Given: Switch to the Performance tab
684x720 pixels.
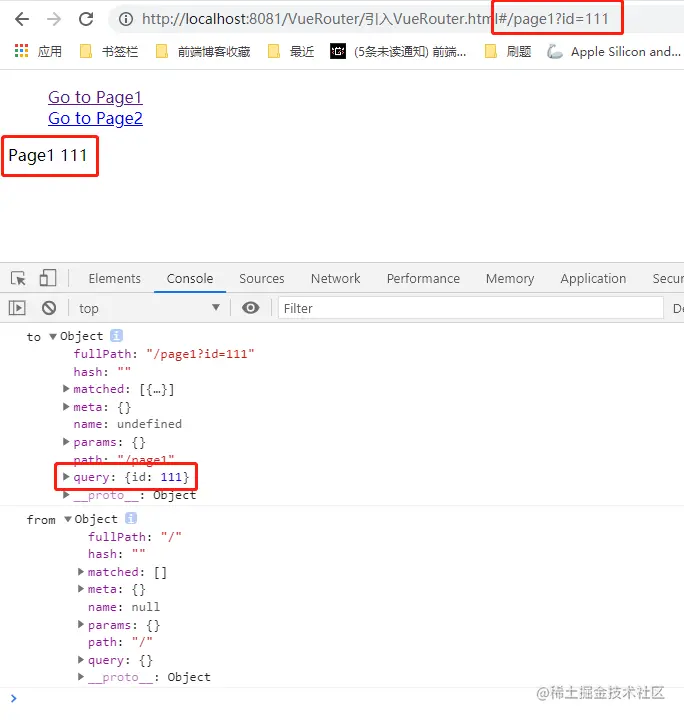Looking at the screenshot, I should pyautogui.click(x=423, y=278).
